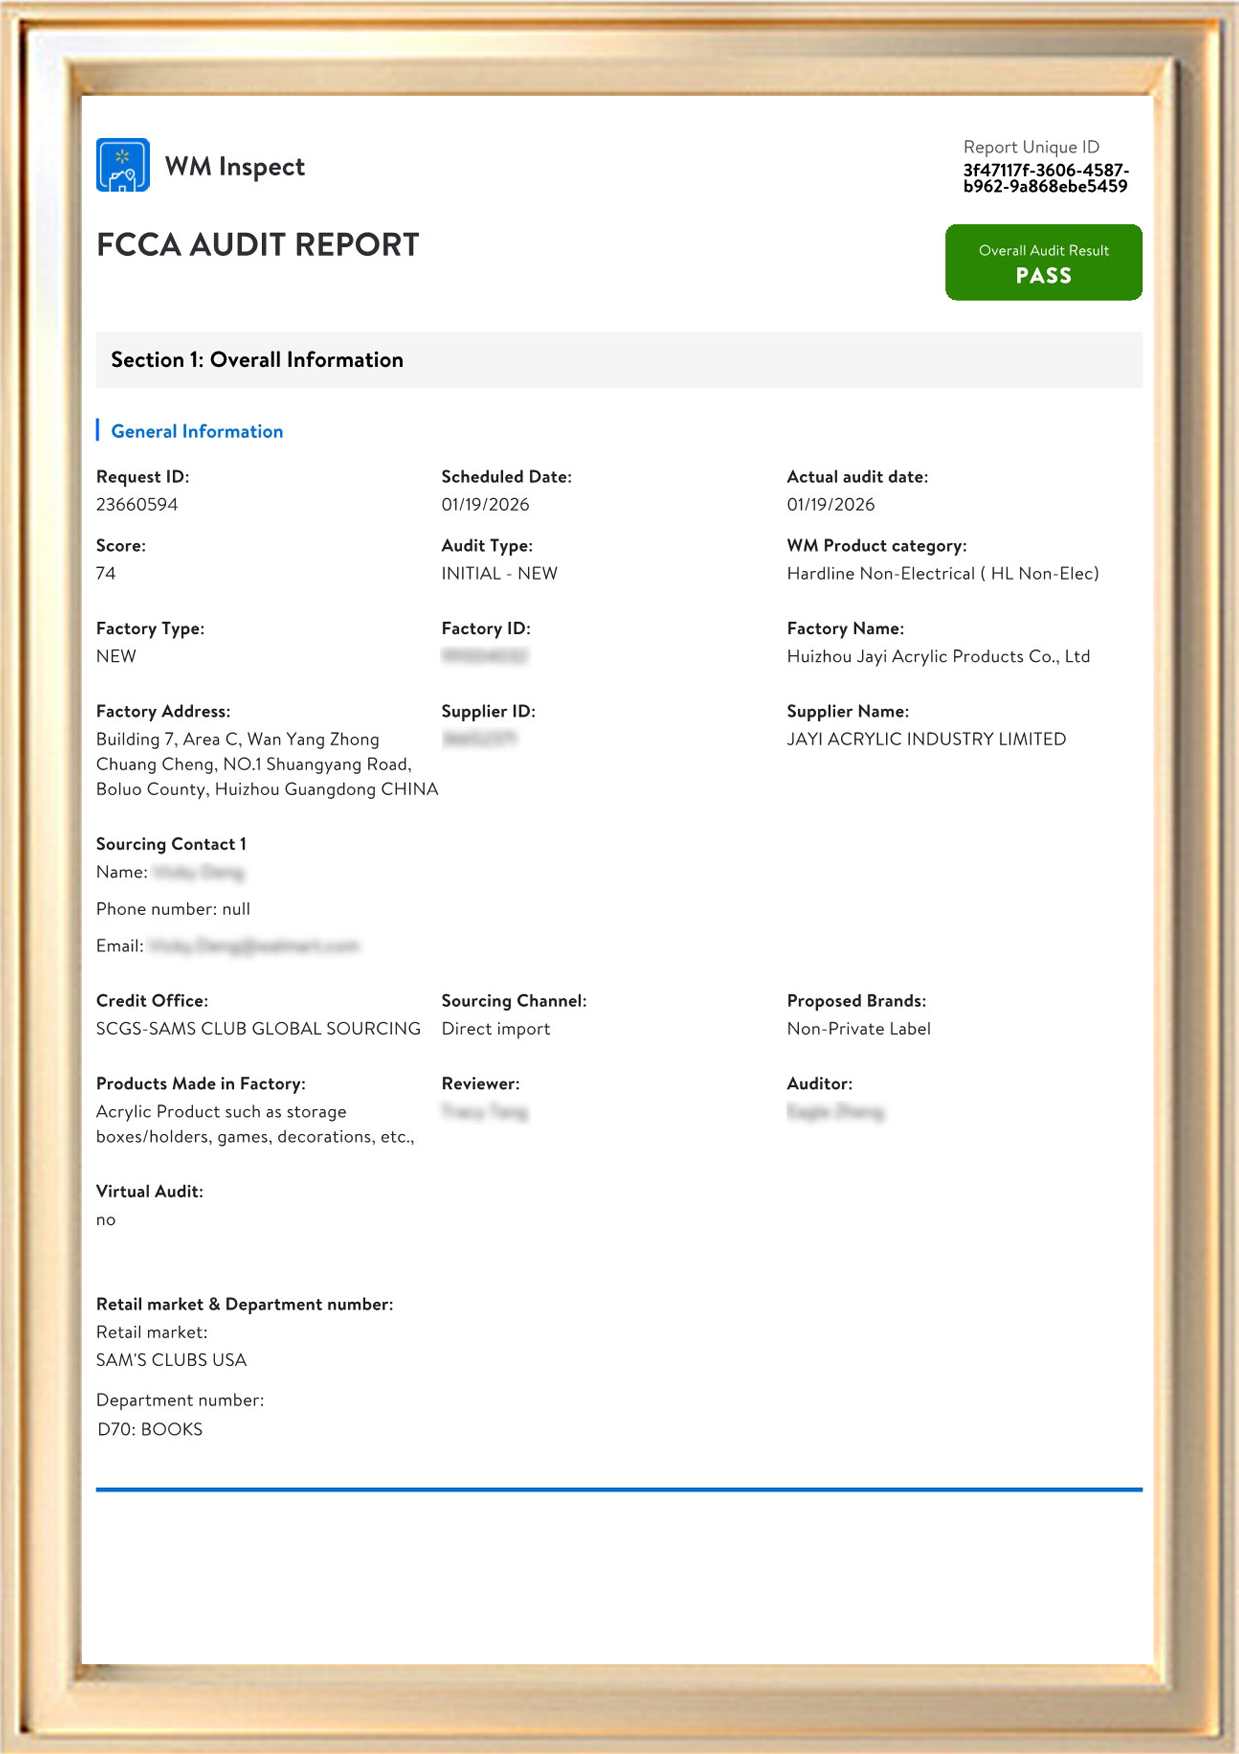Screen dimensions: 1239x1754
Task: Click the WM Inspect logo icon
Action: (123, 165)
